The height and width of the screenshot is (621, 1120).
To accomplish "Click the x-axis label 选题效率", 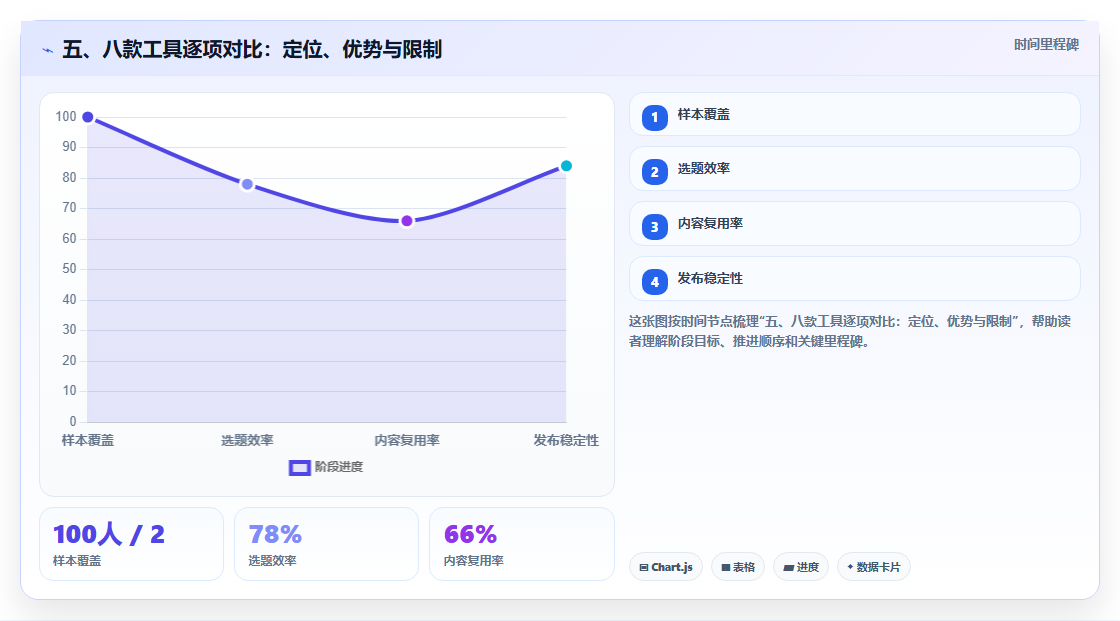I will pyautogui.click(x=247, y=440).
